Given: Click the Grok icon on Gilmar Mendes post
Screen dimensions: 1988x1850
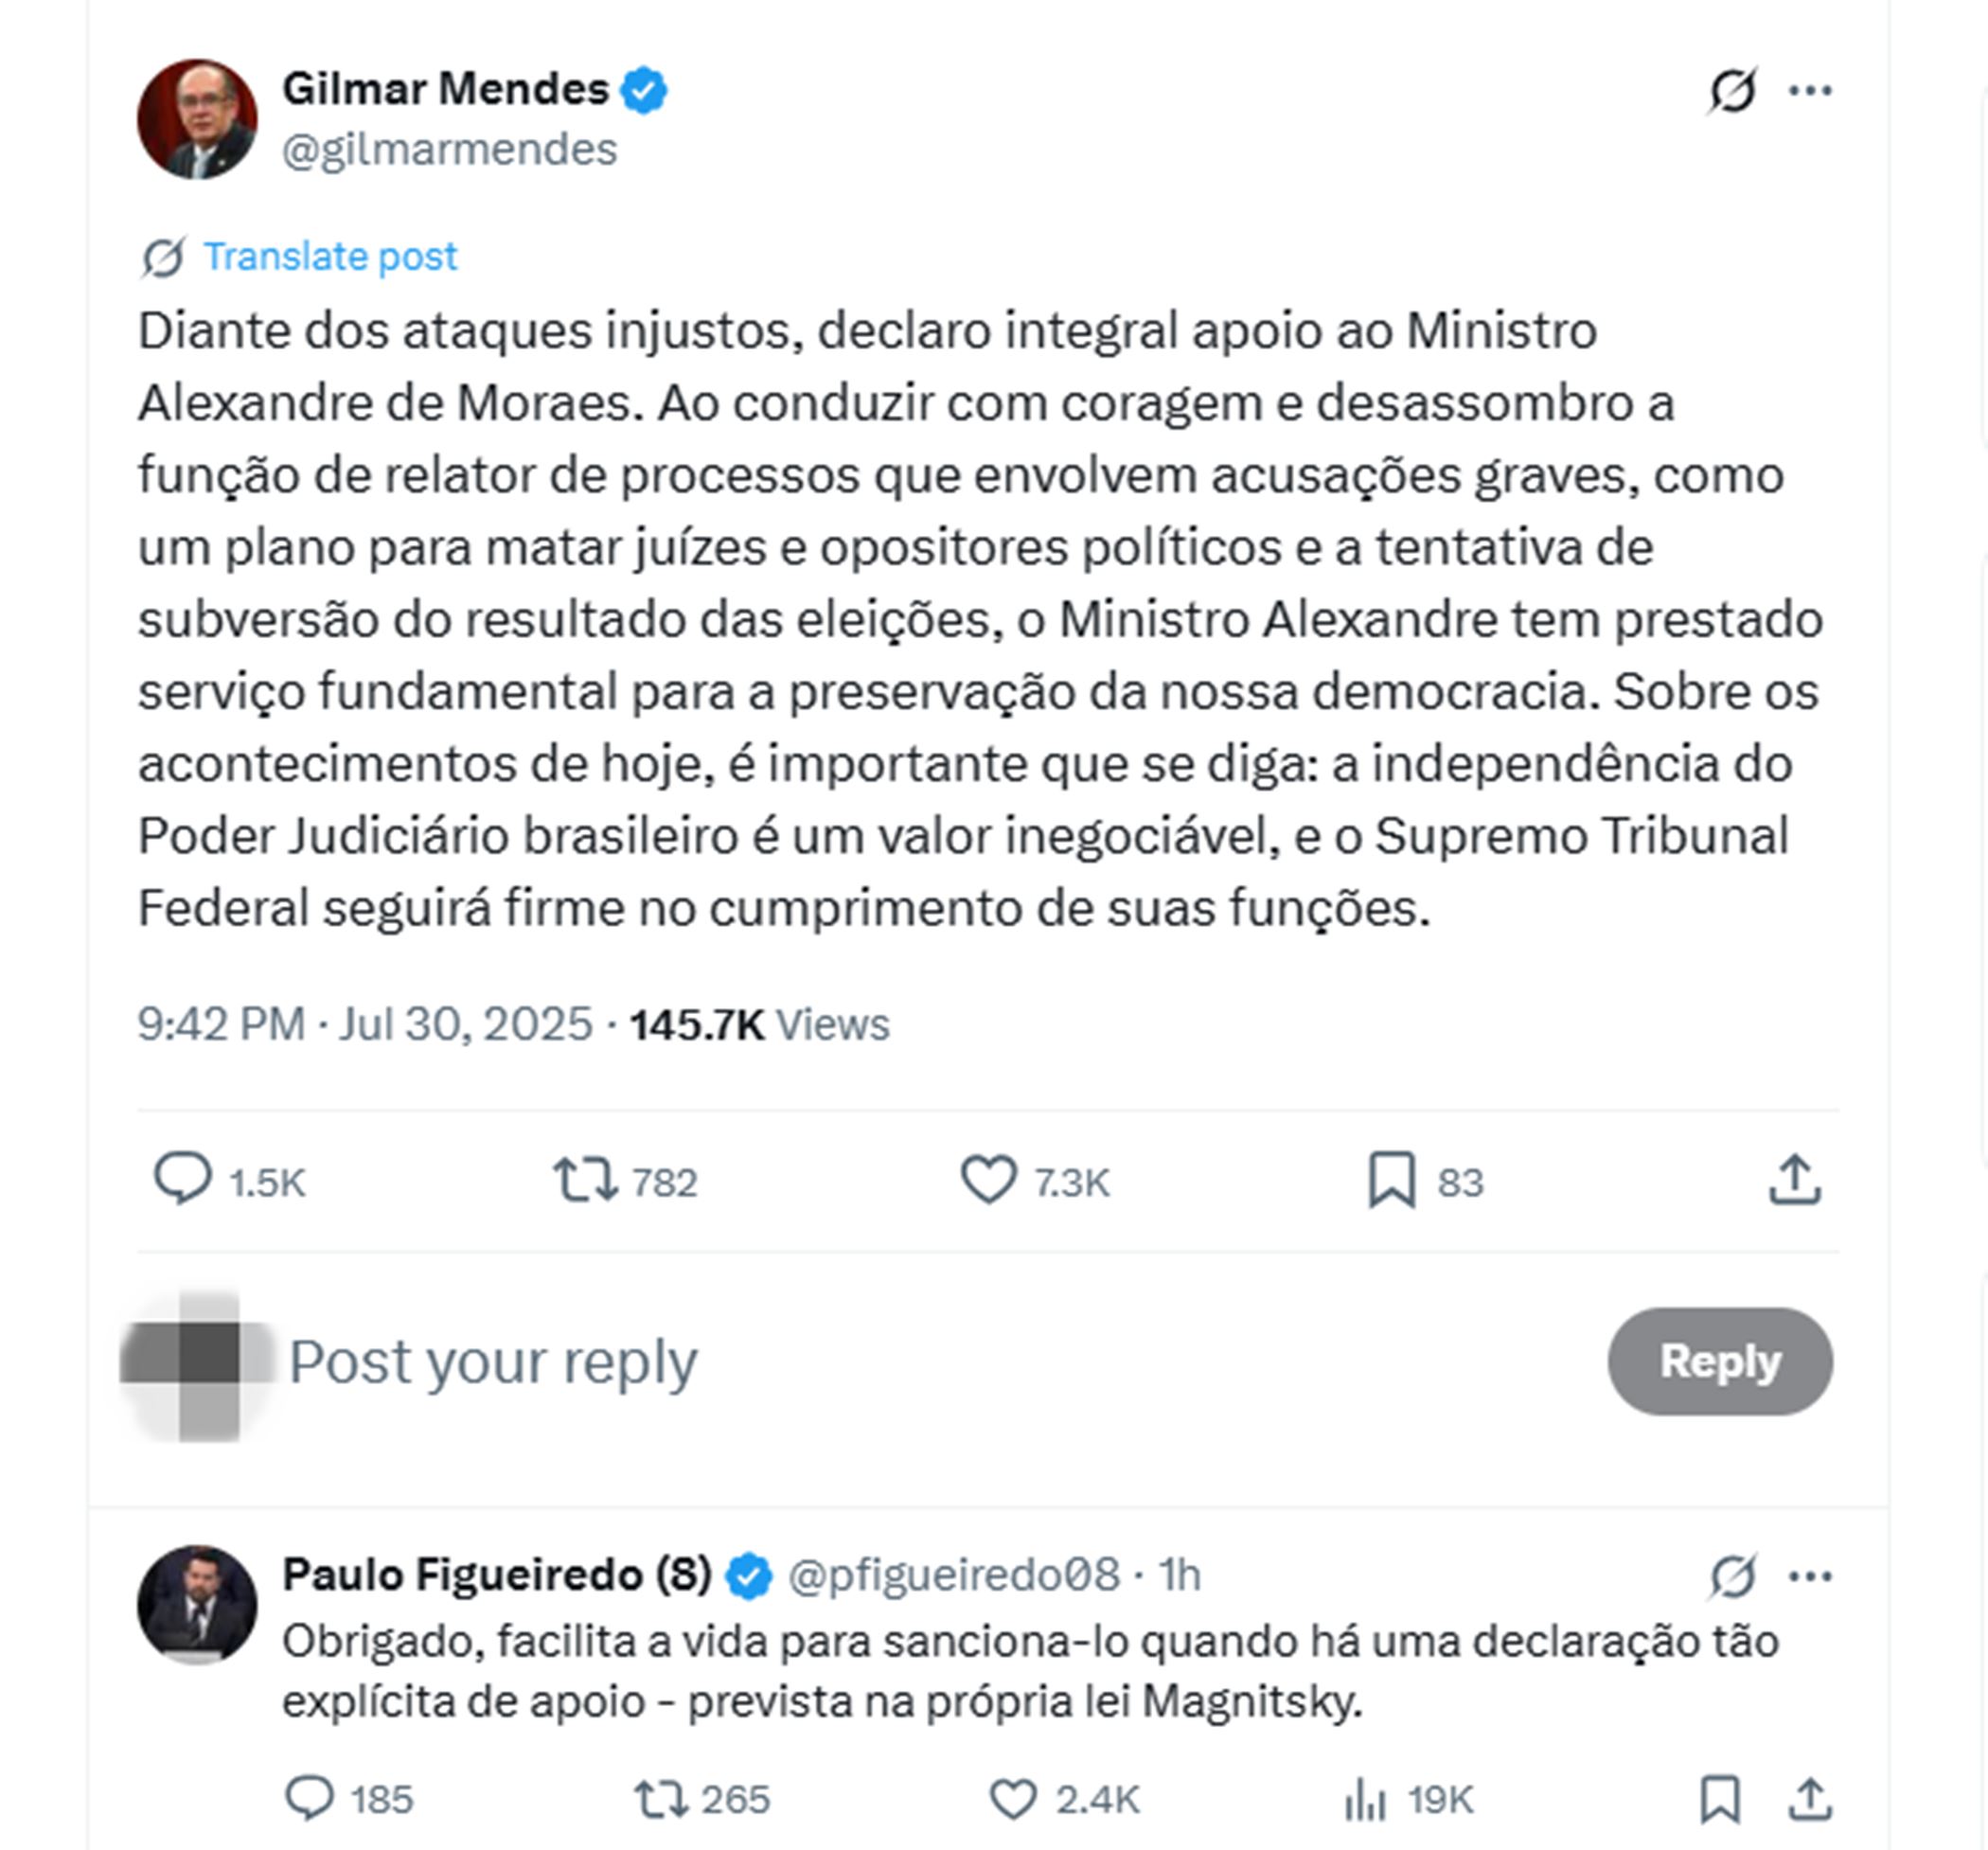Looking at the screenshot, I should click(x=1731, y=91).
